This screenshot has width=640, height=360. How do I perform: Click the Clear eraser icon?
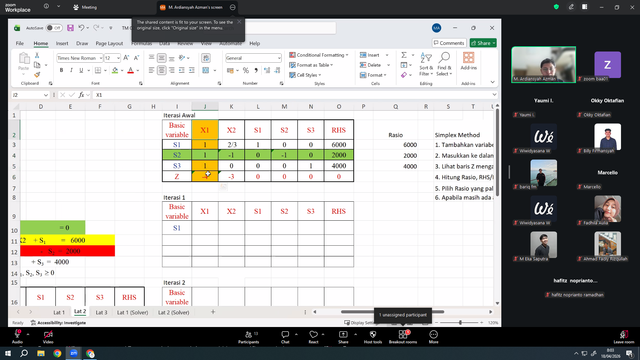click(x=404, y=75)
